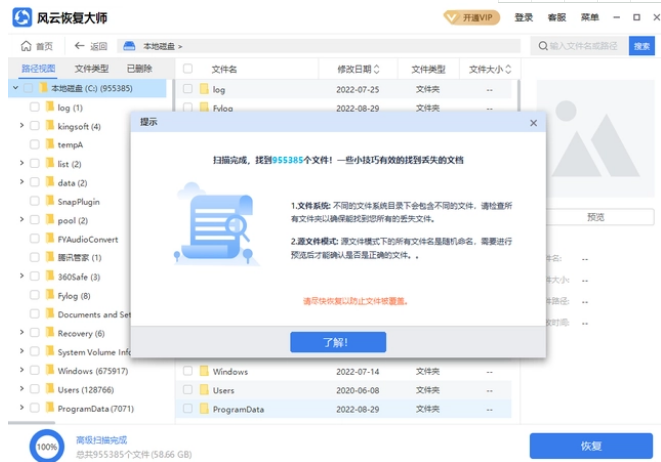This screenshot has width=661, height=462.
Task: Check the log (1) tree checkbox
Action: 35,107
